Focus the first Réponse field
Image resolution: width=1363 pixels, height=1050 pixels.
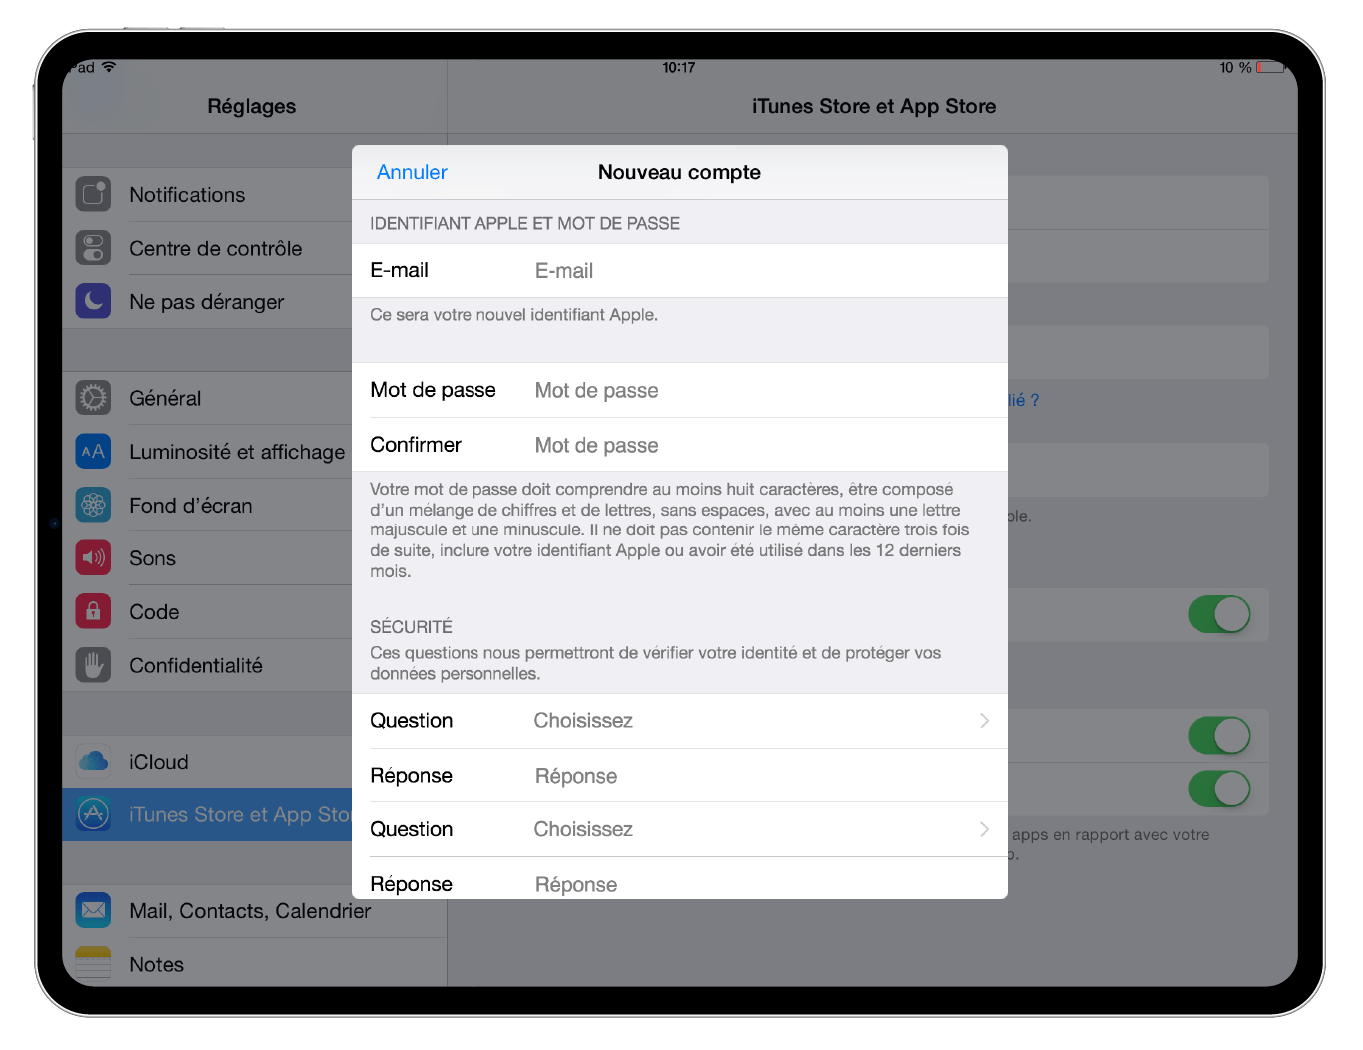point(680,776)
